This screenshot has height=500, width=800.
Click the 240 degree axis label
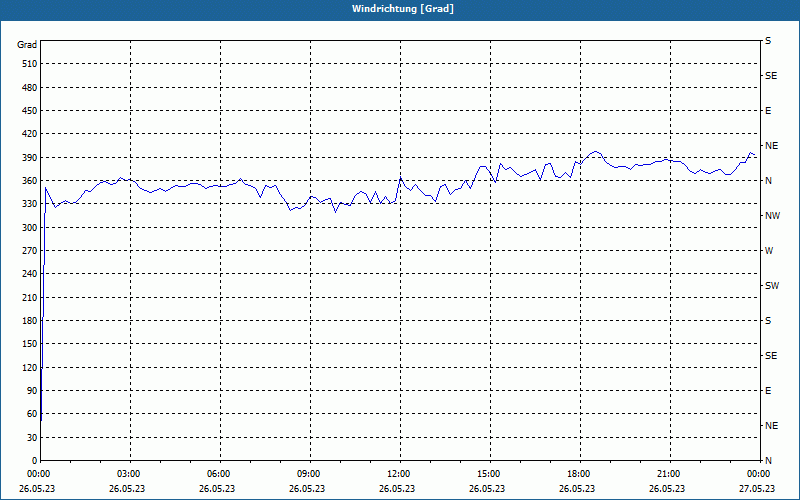click(30, 274)
